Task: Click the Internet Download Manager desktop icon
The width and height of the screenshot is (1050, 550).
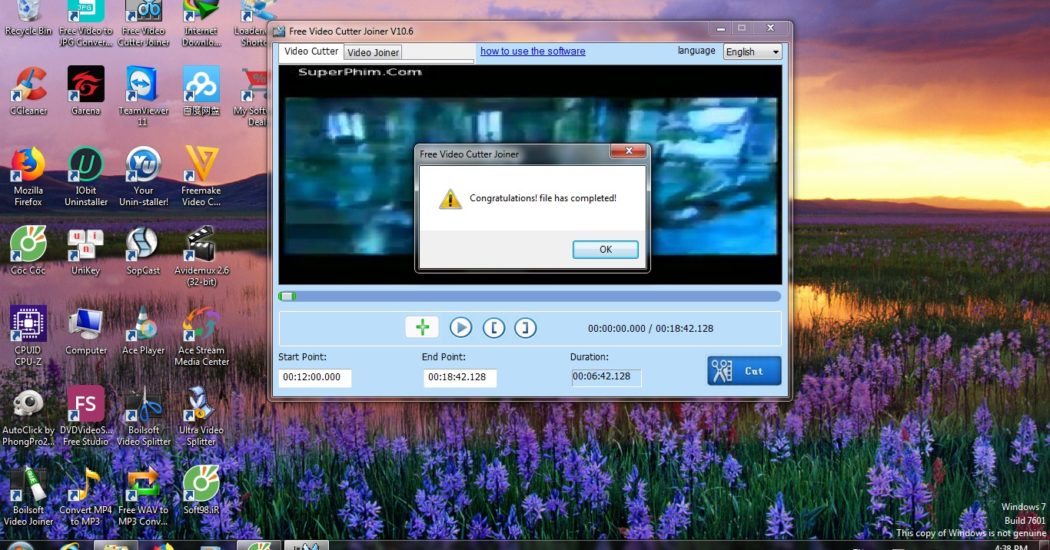Action: (201, 23)
